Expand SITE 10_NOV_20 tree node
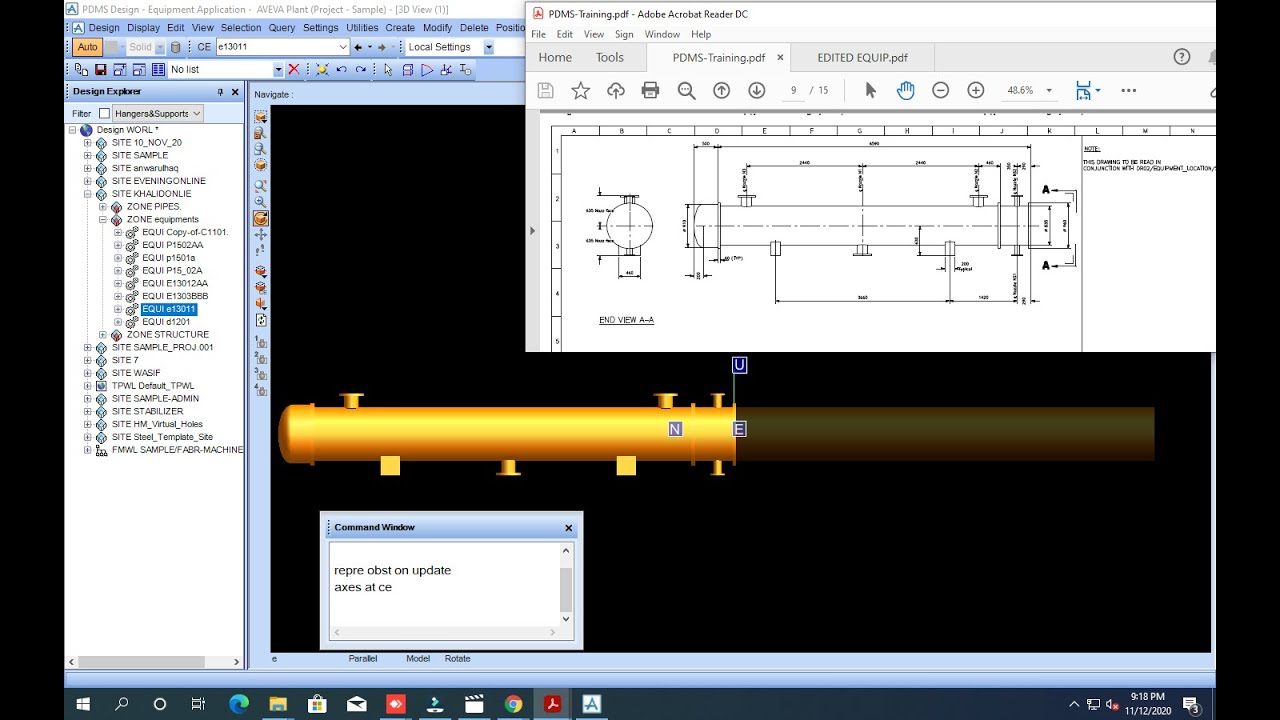This screenshot has width=1280, height=720. coord(87,143)
